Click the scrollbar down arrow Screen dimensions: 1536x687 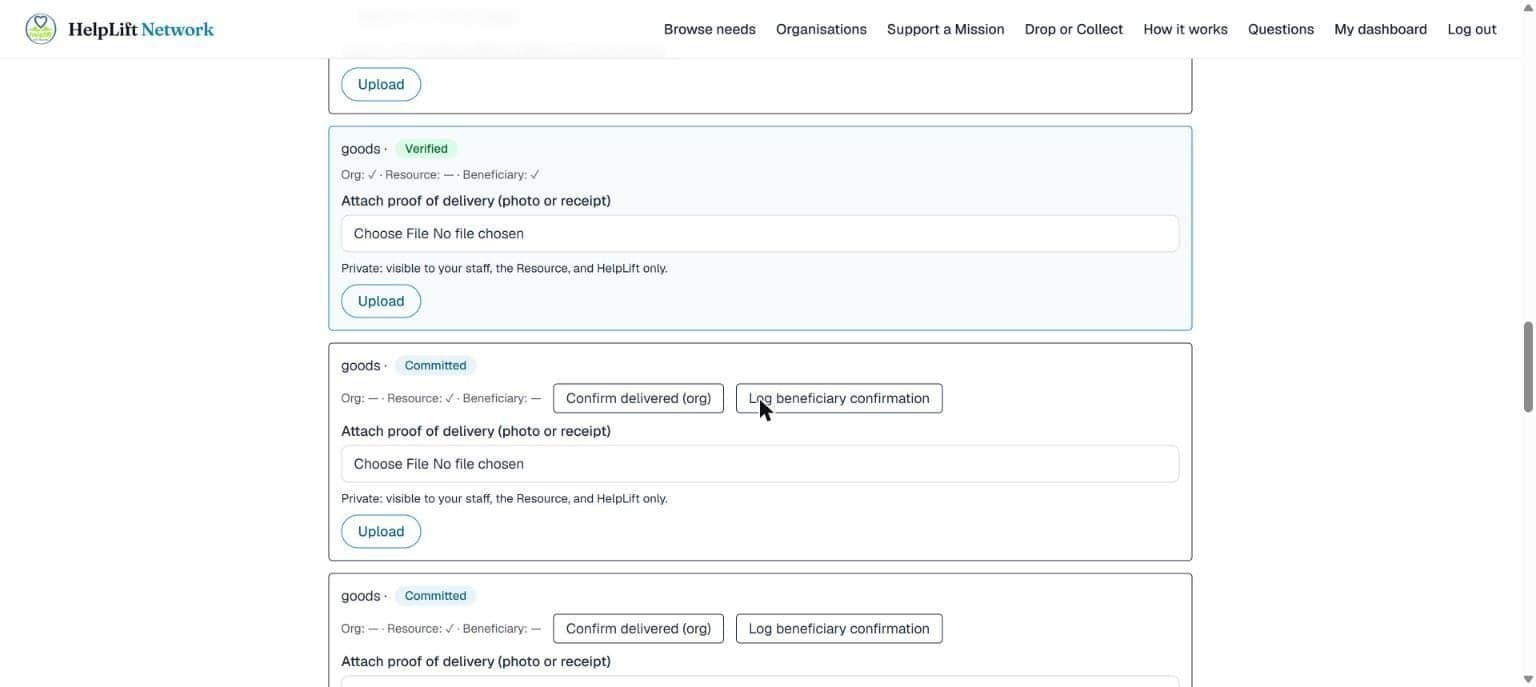coord(1527,679)
